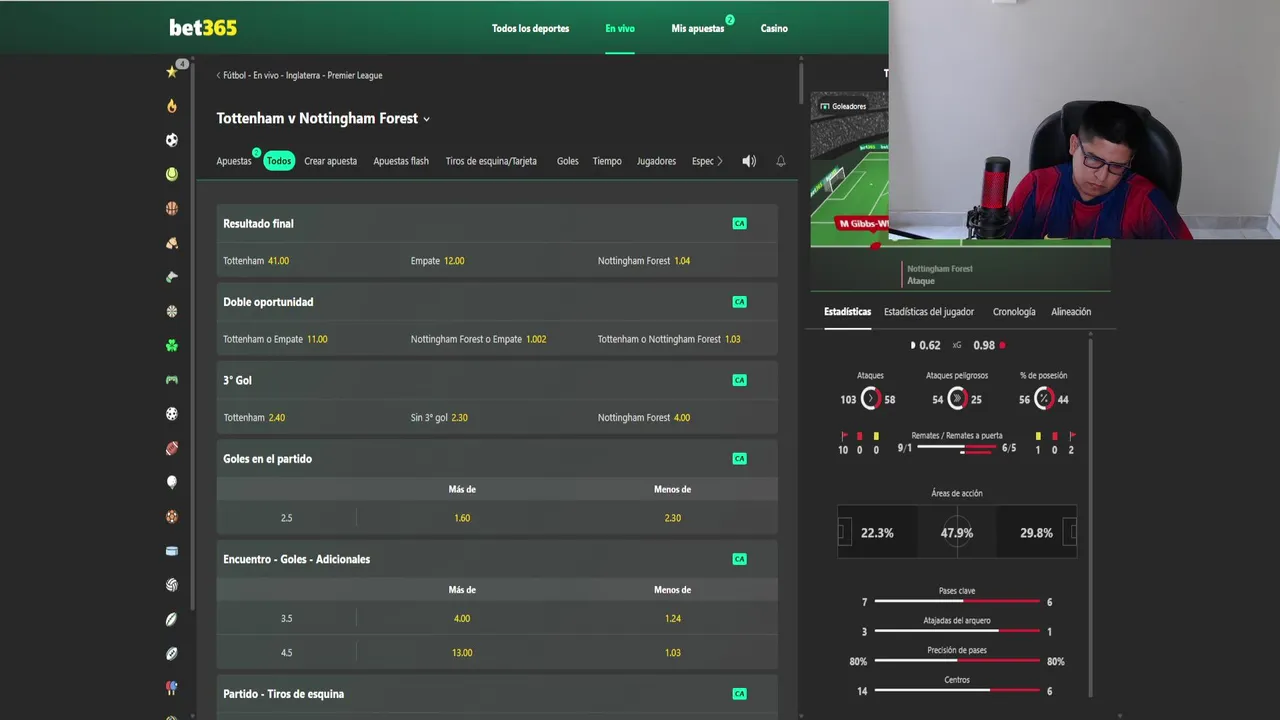
Task: Click cash-out badge on 3° Gol market
Action: tap(739, 380)
